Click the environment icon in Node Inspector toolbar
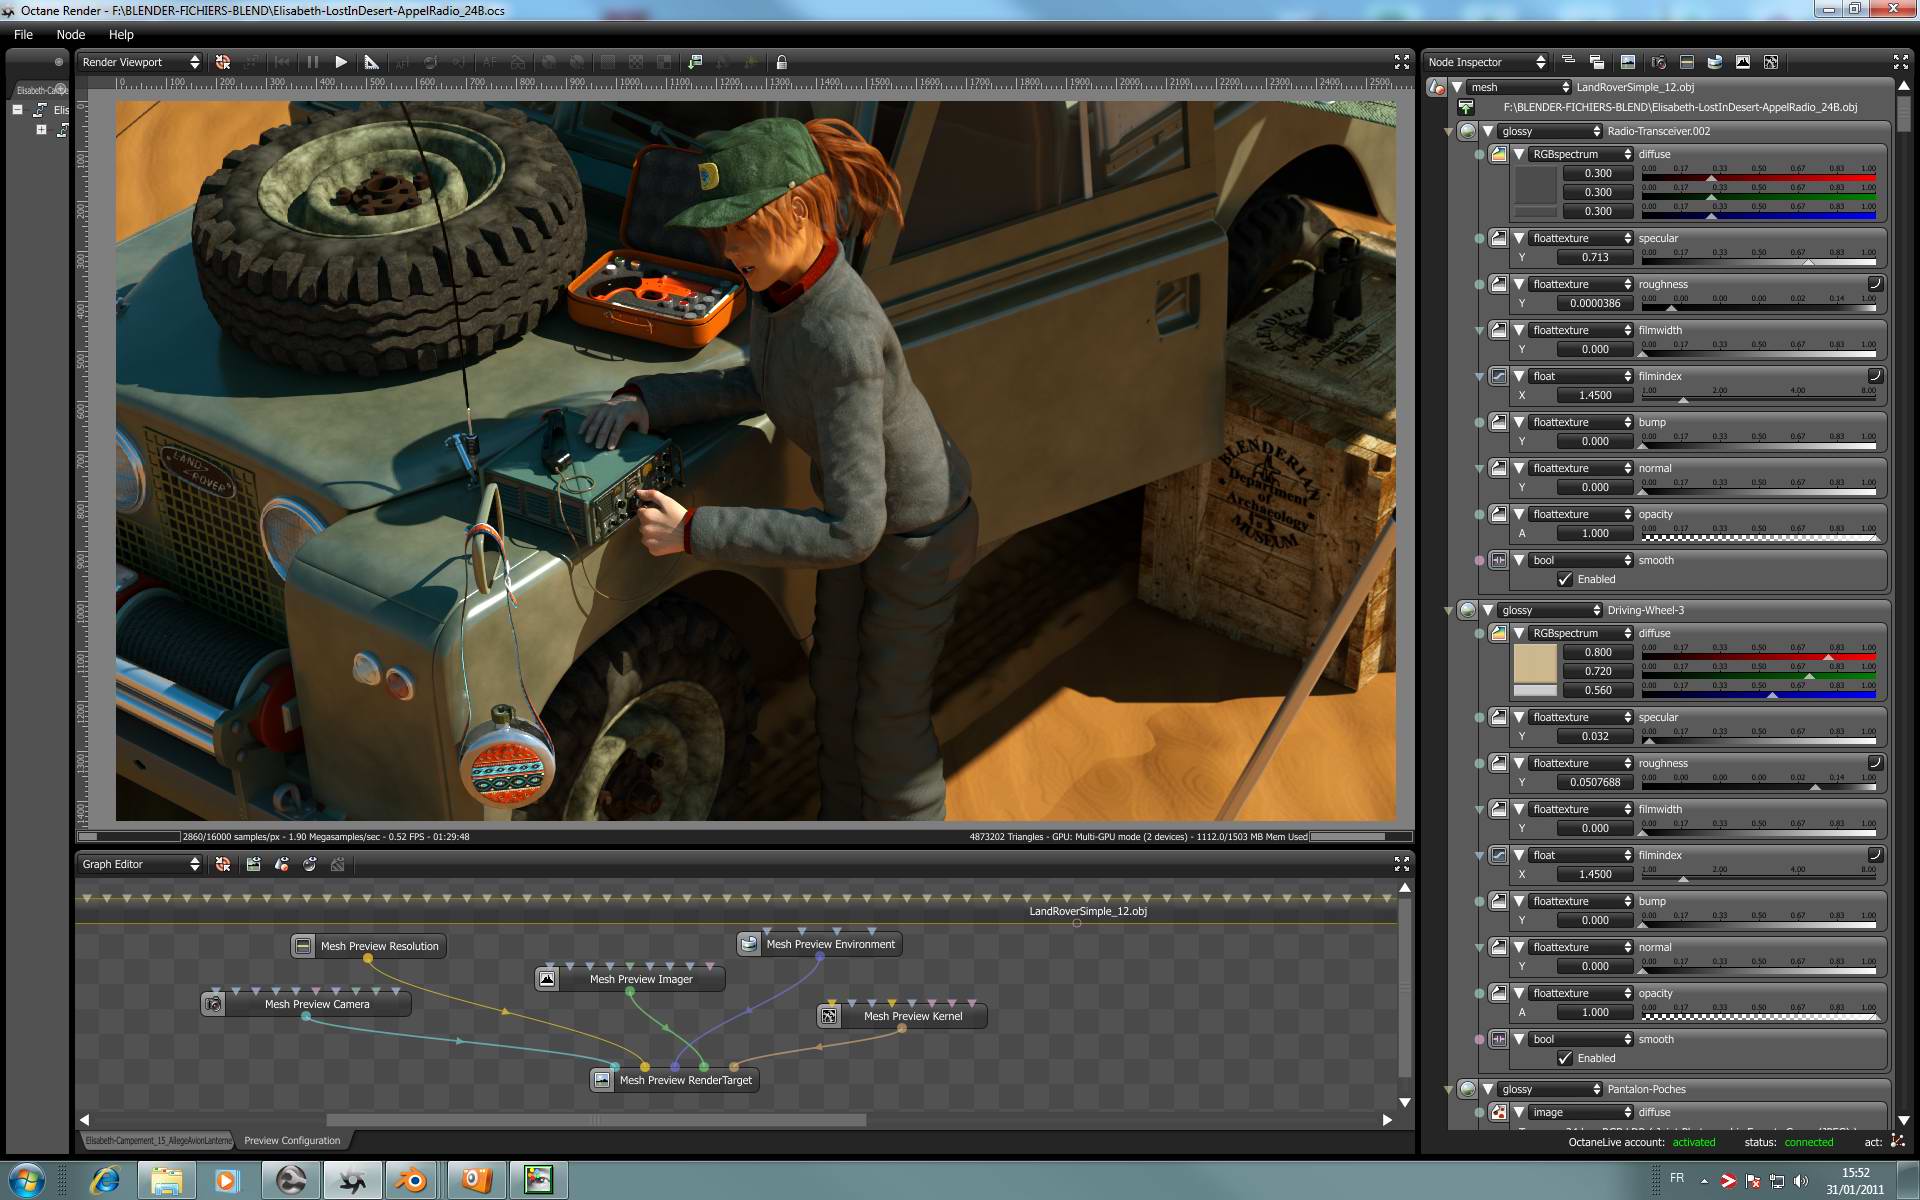This screenshot has width=1920, height=1200. click(1715, 62)
